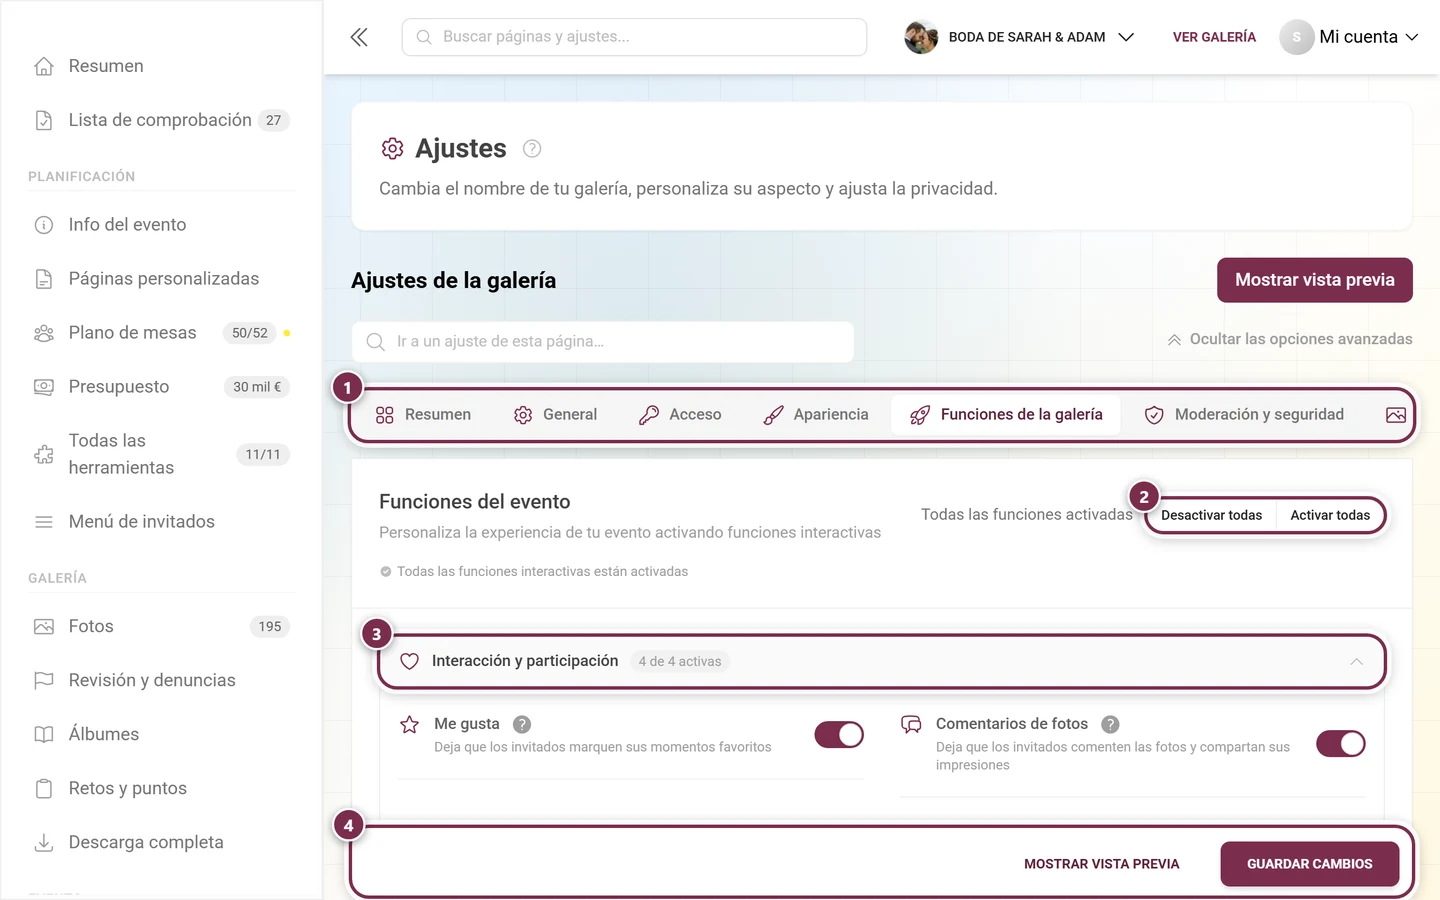This screenshot has height=900, width=1440.
Task: Click the help icon next to Comentarios de fotos
Action: click(x=1110, y=724)
